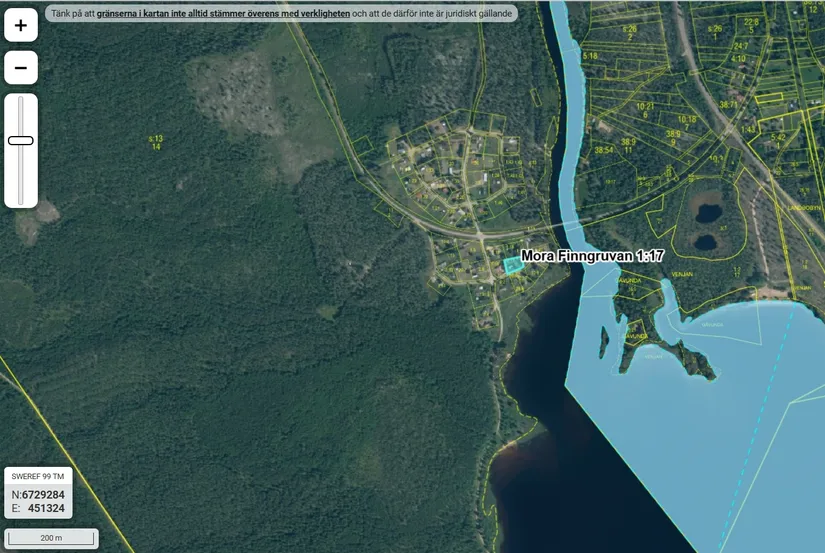Select forest parcel labeled s:13 14
This screenshot has width=825, height=553.
pos(156,143)
